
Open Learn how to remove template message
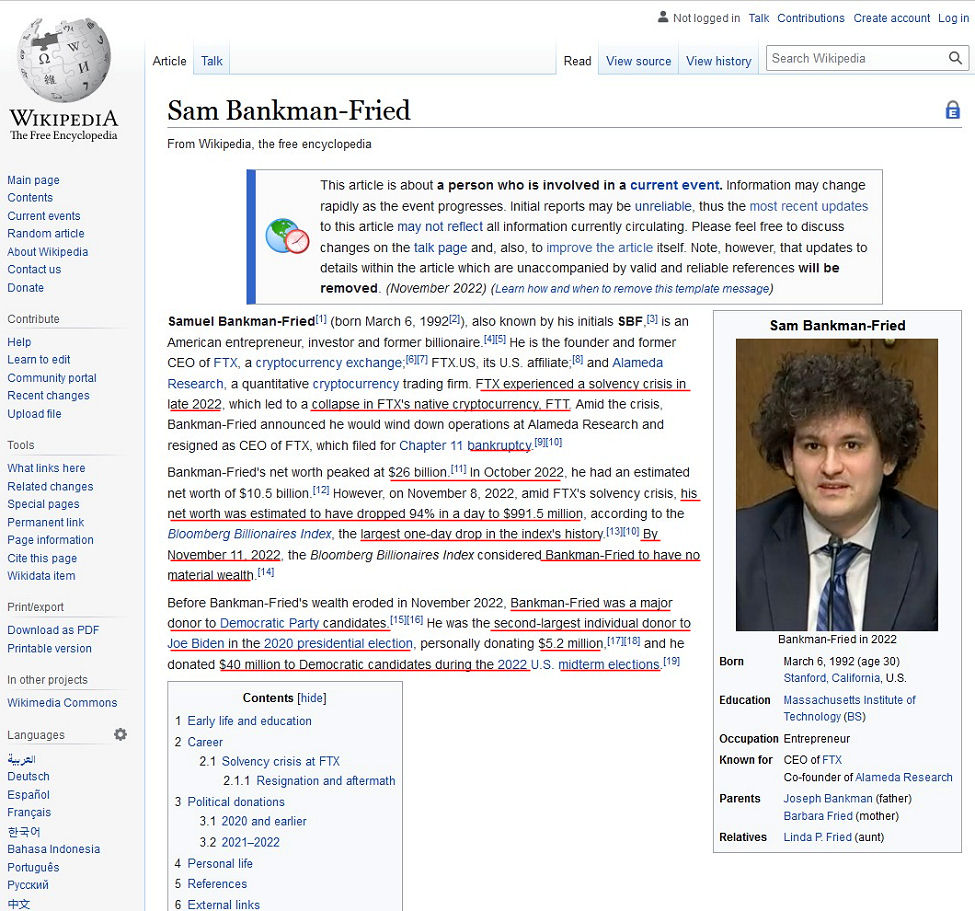pyautogui.click(x=632, y=289)
